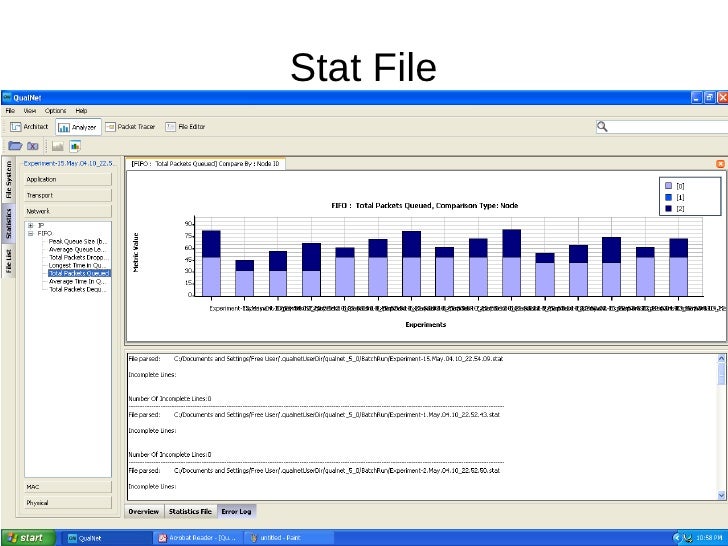Open the Options menu

[55, 110]
